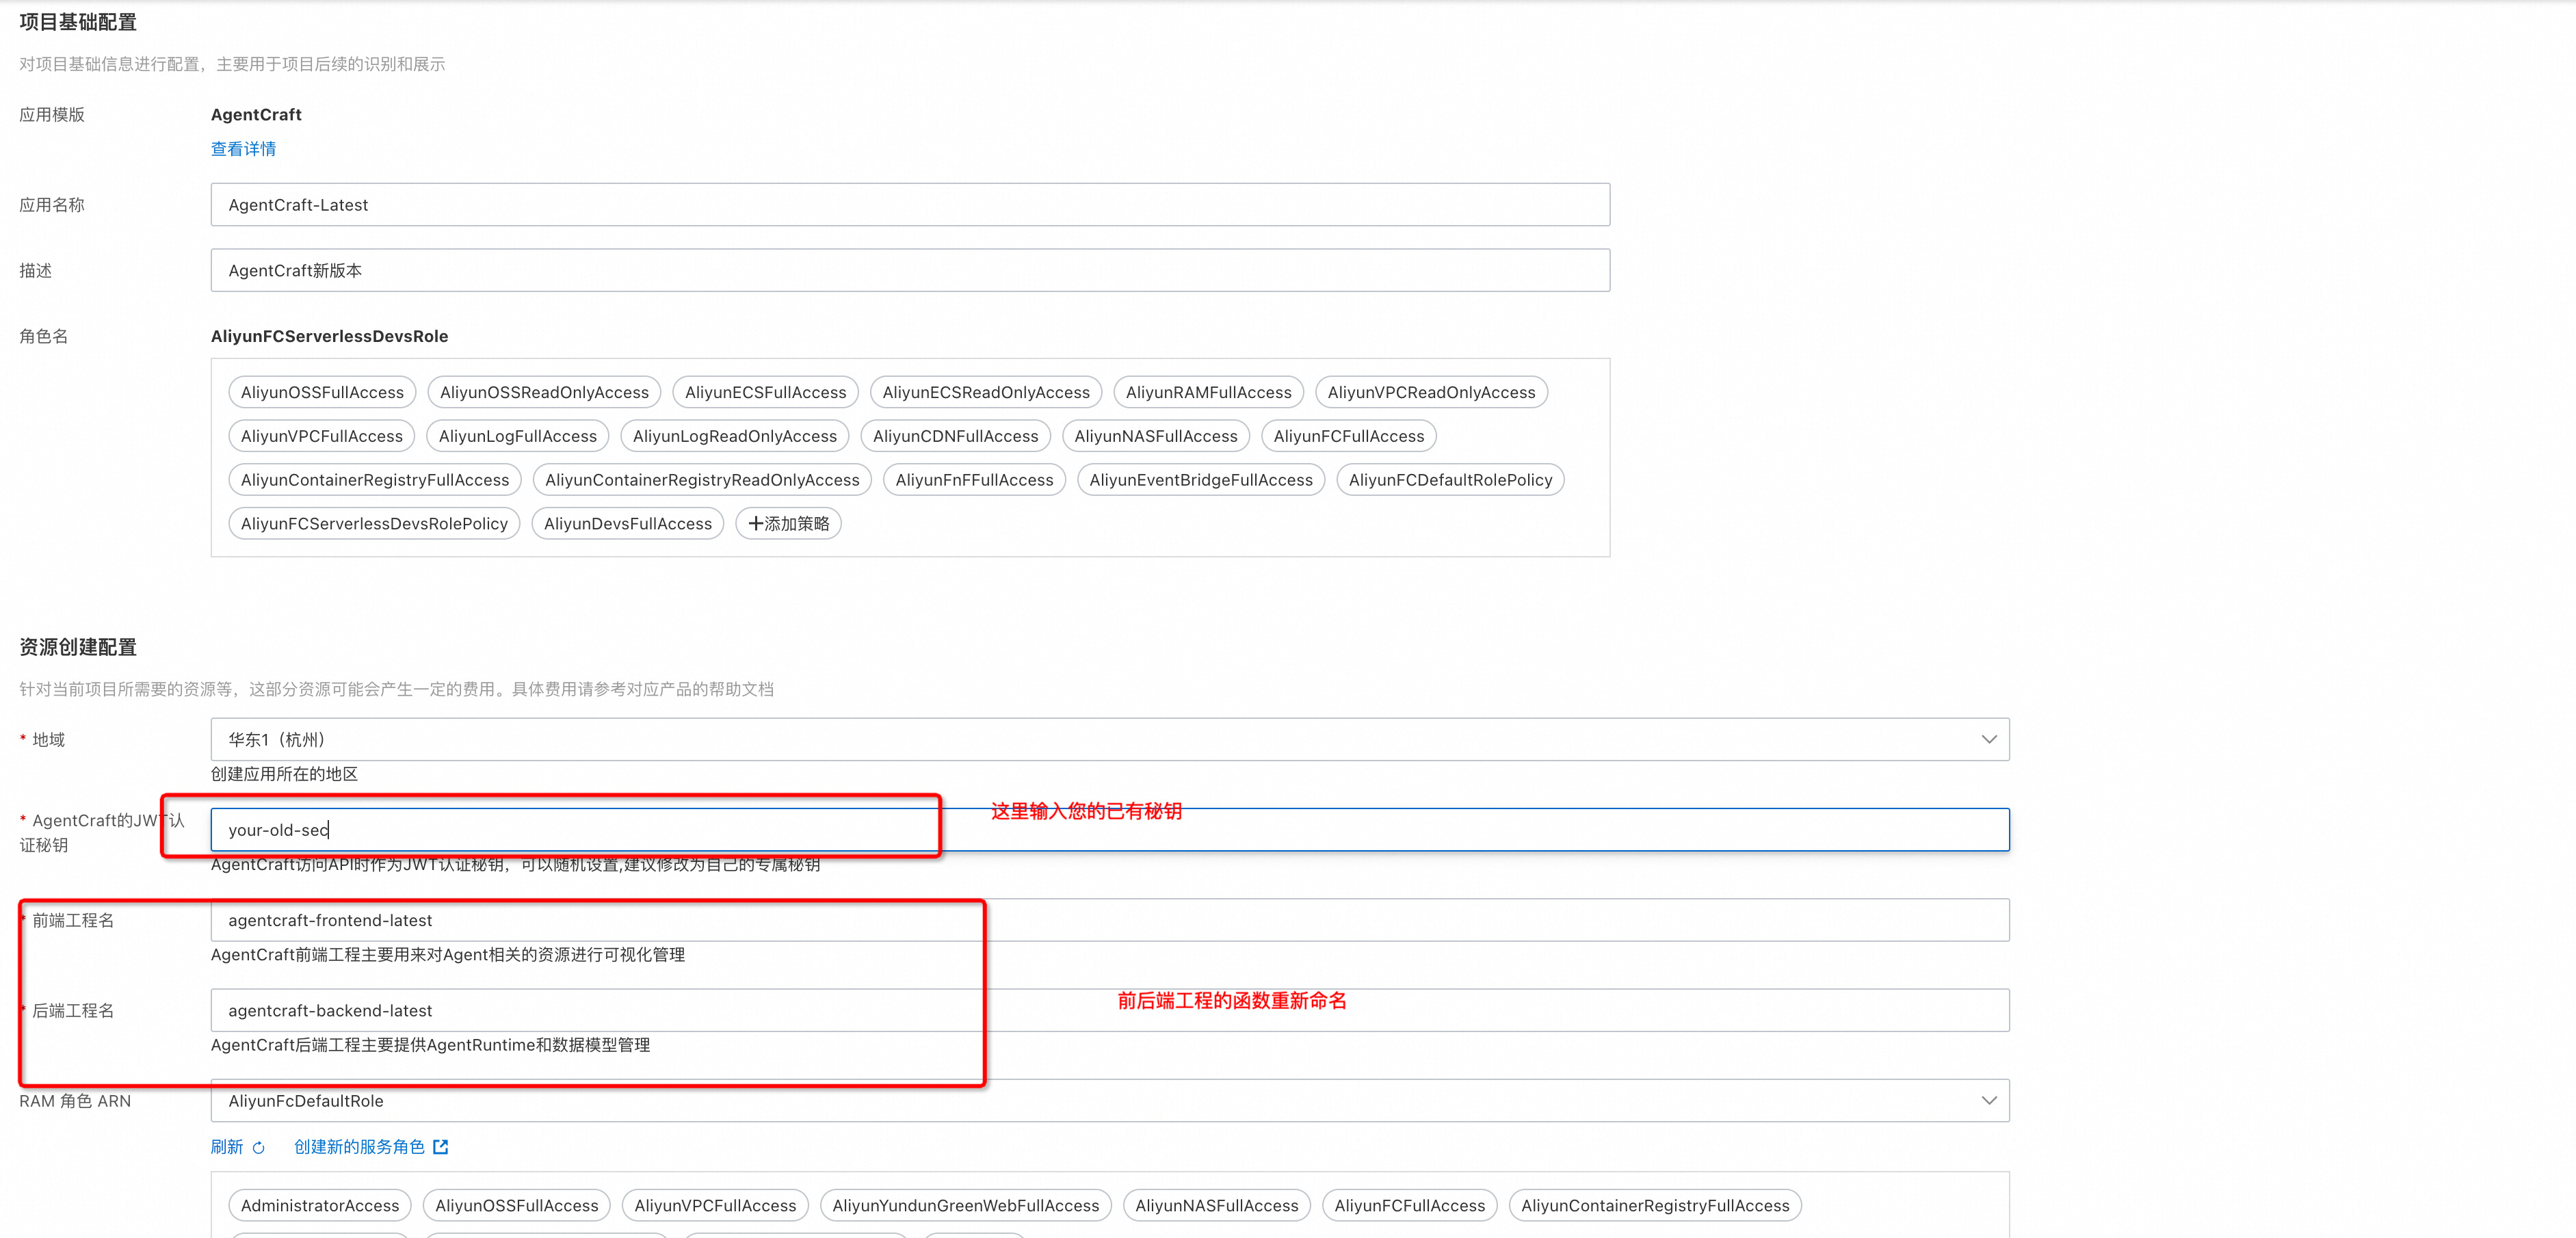Click the AgentCraft template name text
Image resolution: width=2576 pixels, height=1238 pixels.
coord(256,115)
